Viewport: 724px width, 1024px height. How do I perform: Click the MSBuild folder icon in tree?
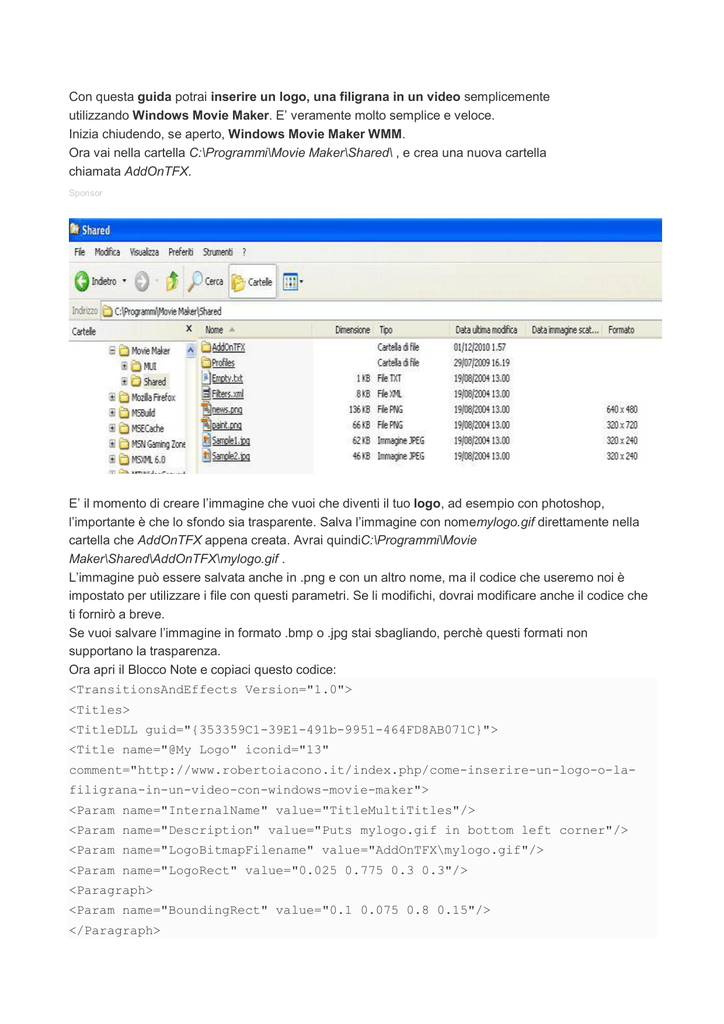(x=124, y=413)
